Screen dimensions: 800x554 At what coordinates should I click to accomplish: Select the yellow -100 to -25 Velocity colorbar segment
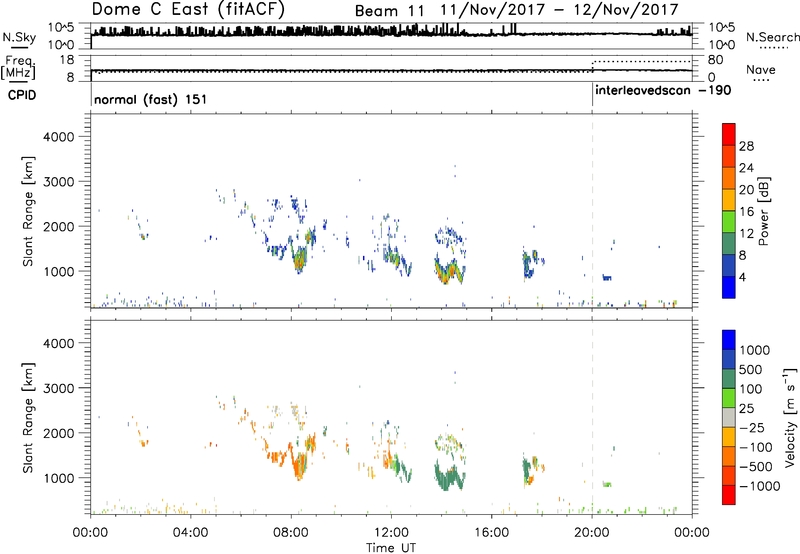point(729,437)
